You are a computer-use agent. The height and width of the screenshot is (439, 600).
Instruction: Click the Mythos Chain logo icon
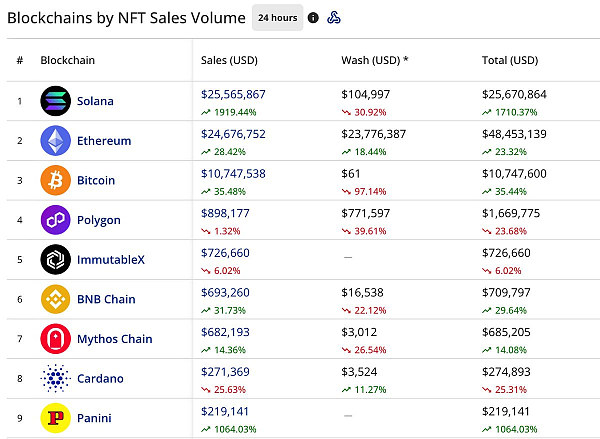coord(54,339)
